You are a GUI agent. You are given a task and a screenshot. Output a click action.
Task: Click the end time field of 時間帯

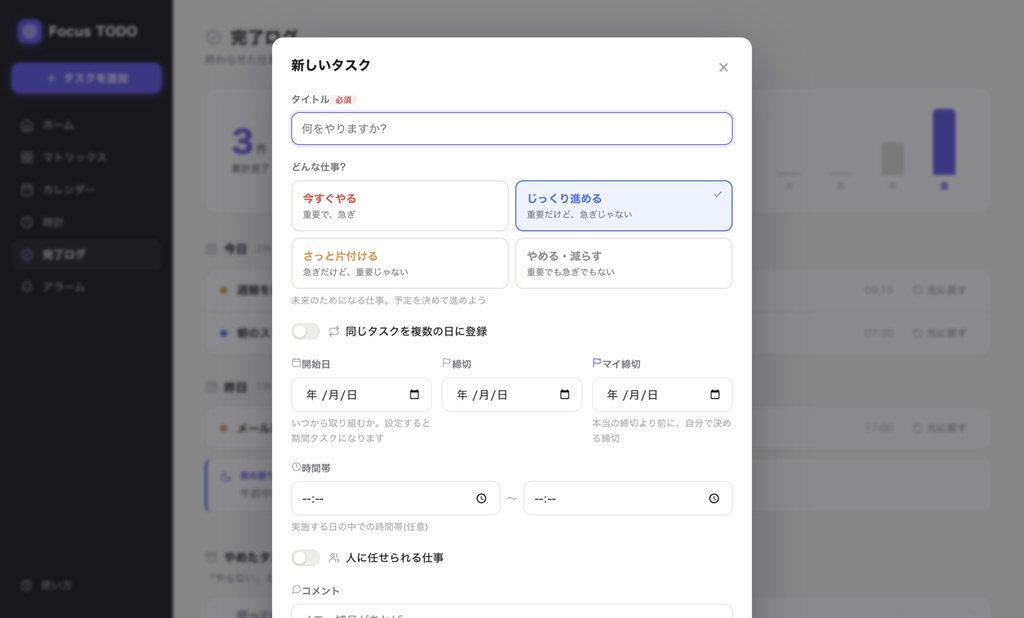tap(628, 498)
